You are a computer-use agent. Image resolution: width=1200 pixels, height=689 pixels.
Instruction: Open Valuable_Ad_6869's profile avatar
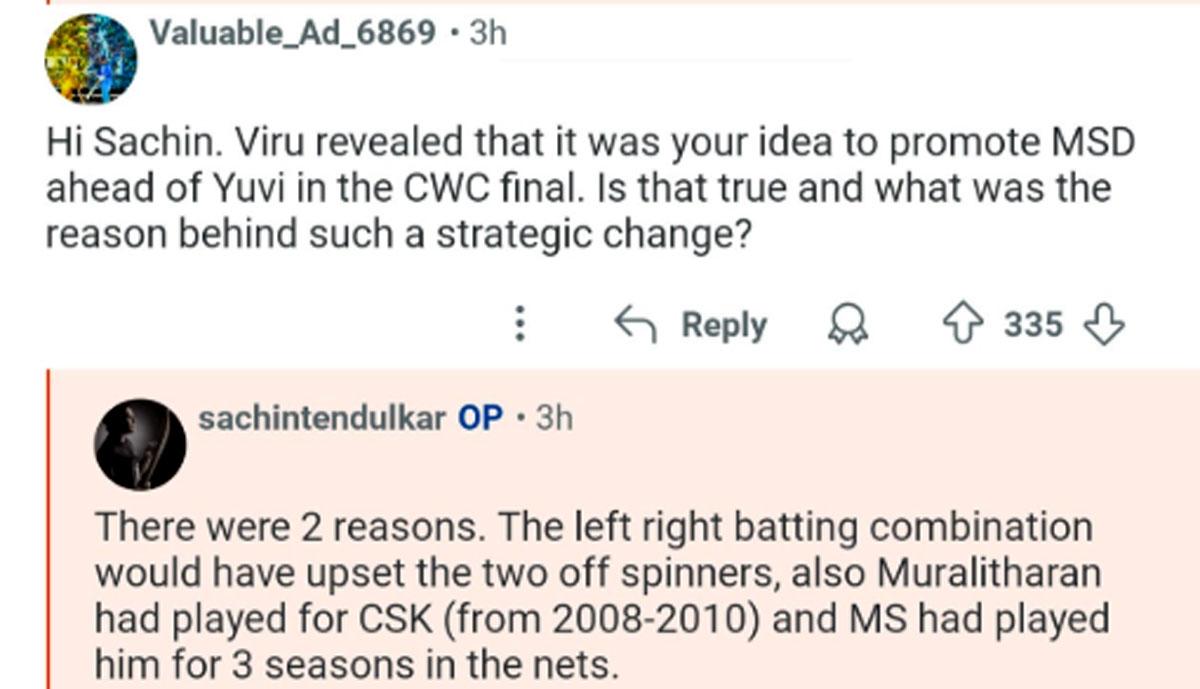90,57
